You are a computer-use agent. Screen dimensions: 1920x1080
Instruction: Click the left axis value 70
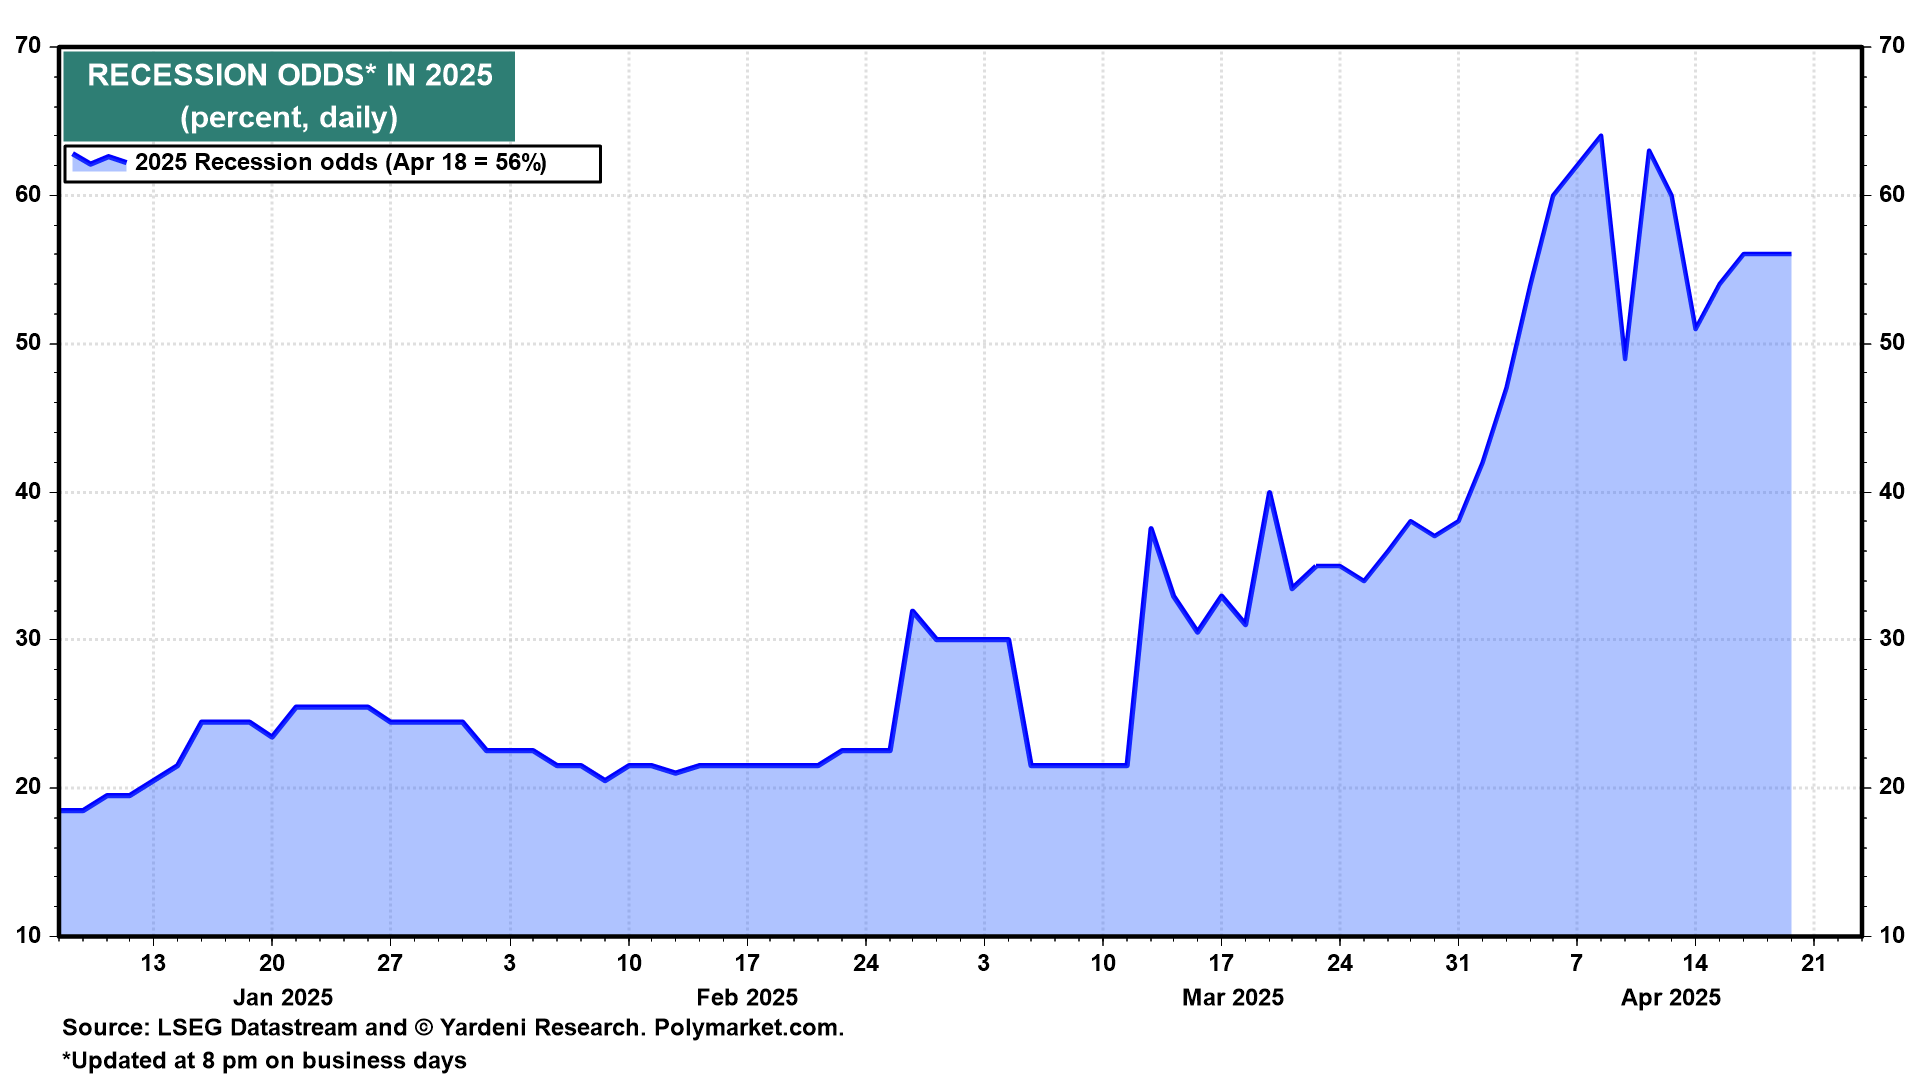click(29, 46)
